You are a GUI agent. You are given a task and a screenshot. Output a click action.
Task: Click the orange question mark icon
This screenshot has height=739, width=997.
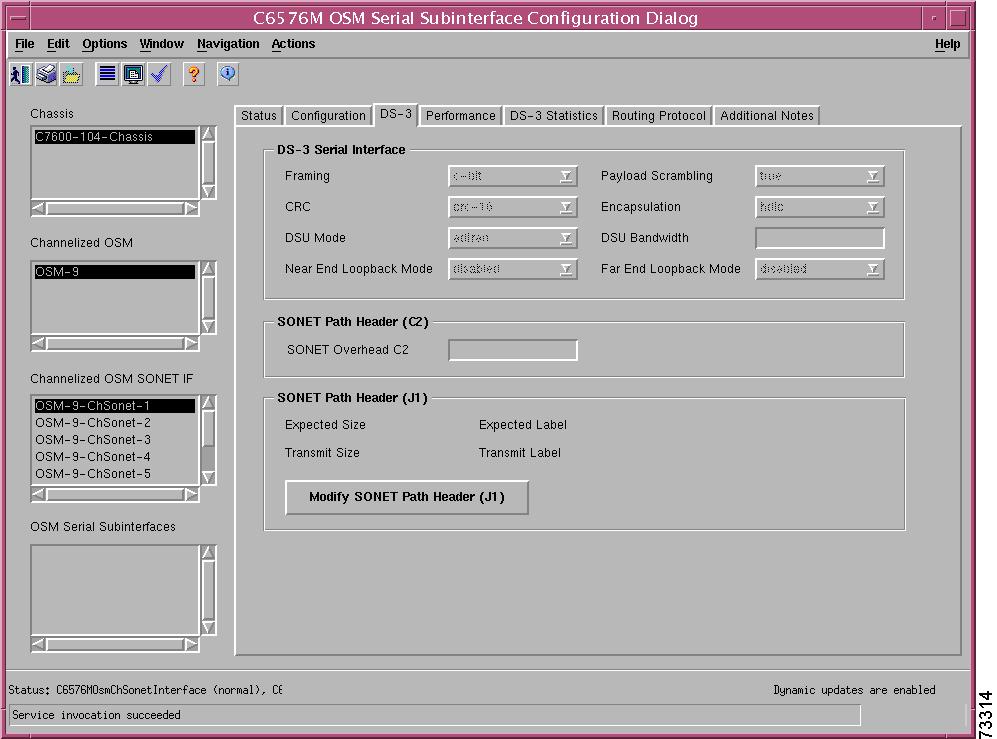pos(194,74)
